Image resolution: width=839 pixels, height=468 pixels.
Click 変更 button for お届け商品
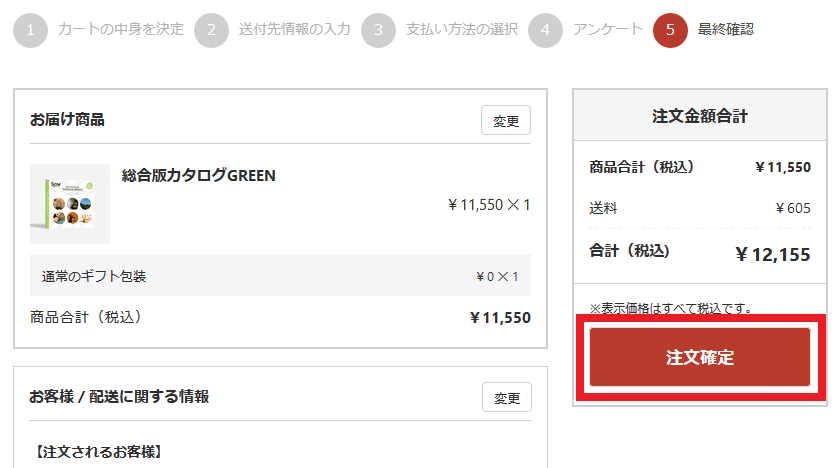[506, 120]
